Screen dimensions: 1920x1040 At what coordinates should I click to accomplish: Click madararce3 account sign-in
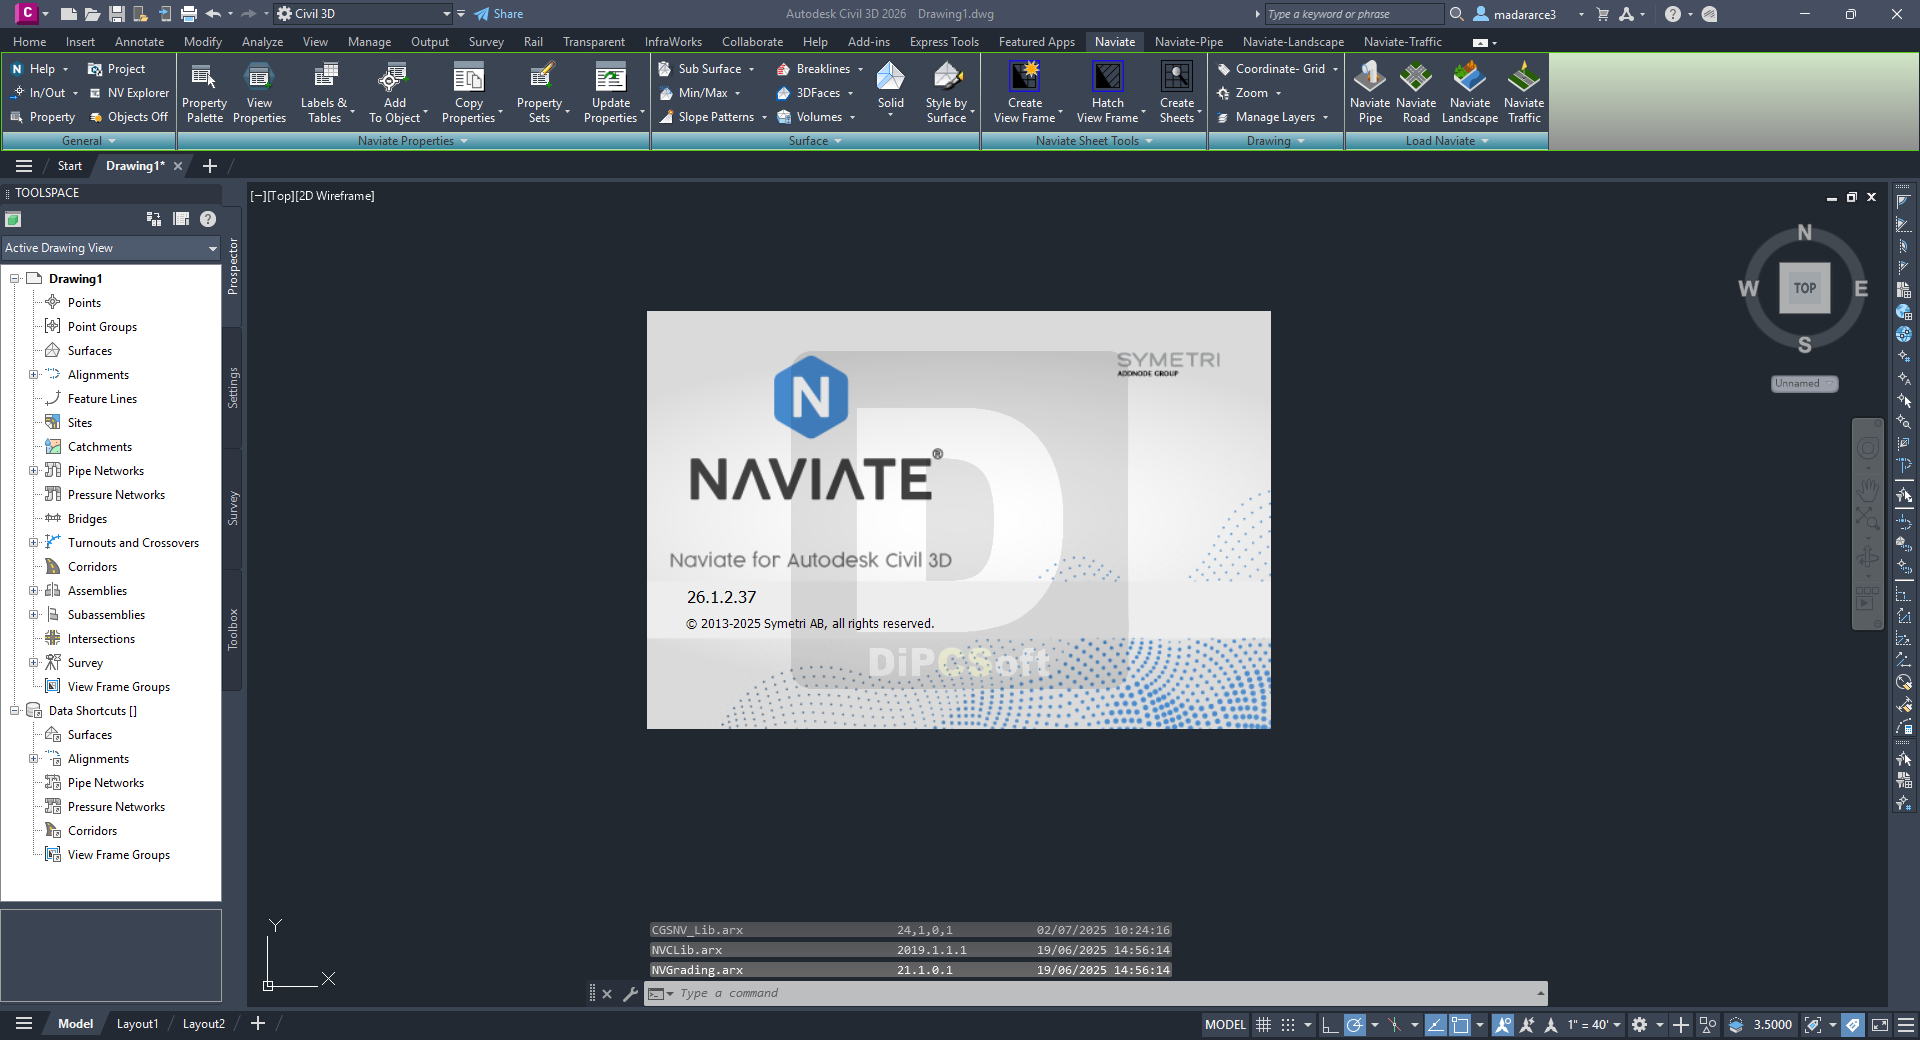1516,14
